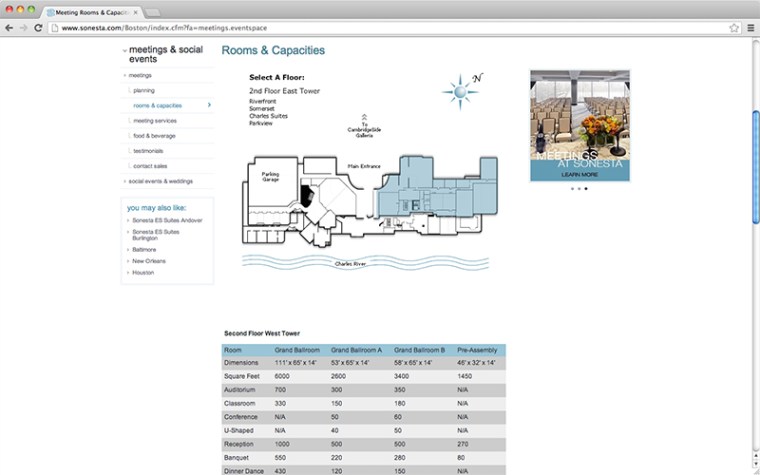Screen dimensions: 760x475
Task: Click the arrow beside rooms & capacities
Action: [x=209, y=105]
